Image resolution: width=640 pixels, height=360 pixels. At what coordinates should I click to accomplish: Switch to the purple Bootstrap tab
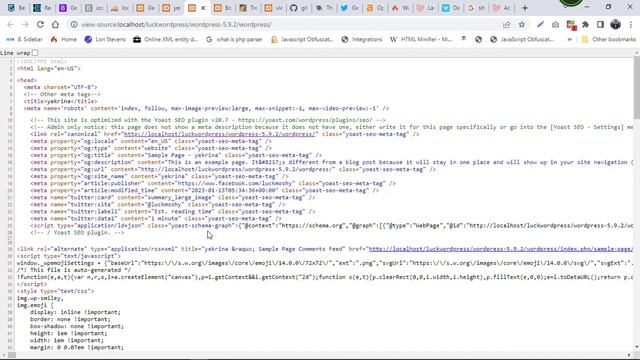(x=68, y=8)
